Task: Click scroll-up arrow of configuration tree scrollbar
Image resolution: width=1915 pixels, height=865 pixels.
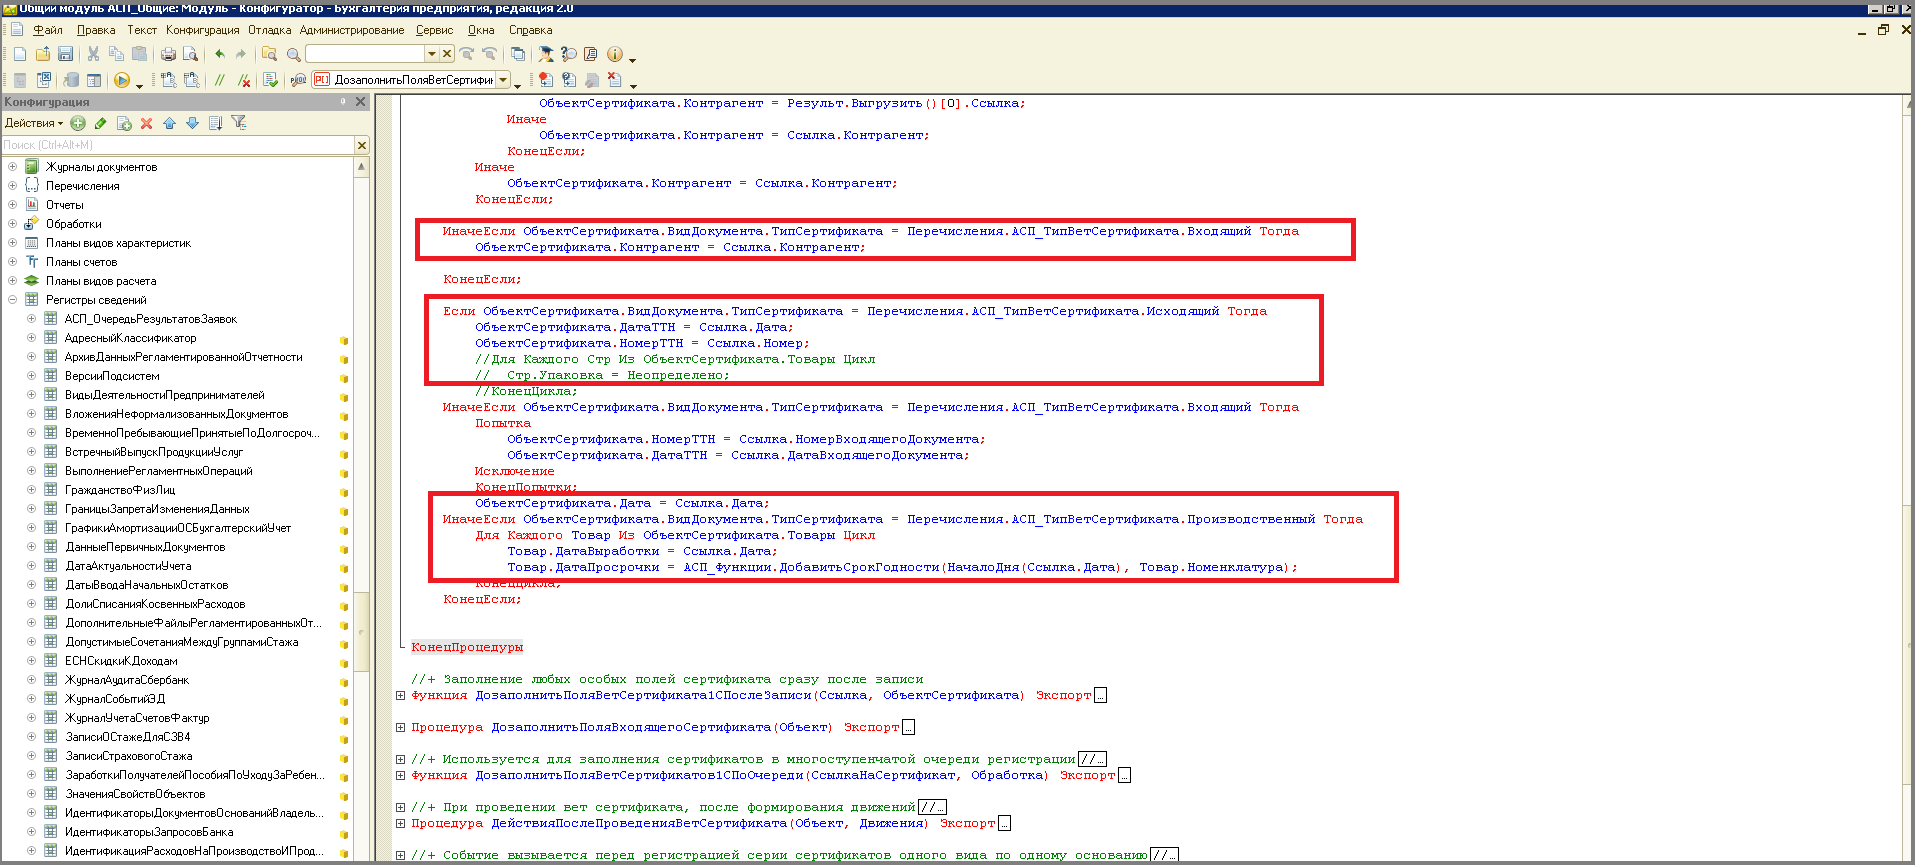Action: [x=361, y=167]
